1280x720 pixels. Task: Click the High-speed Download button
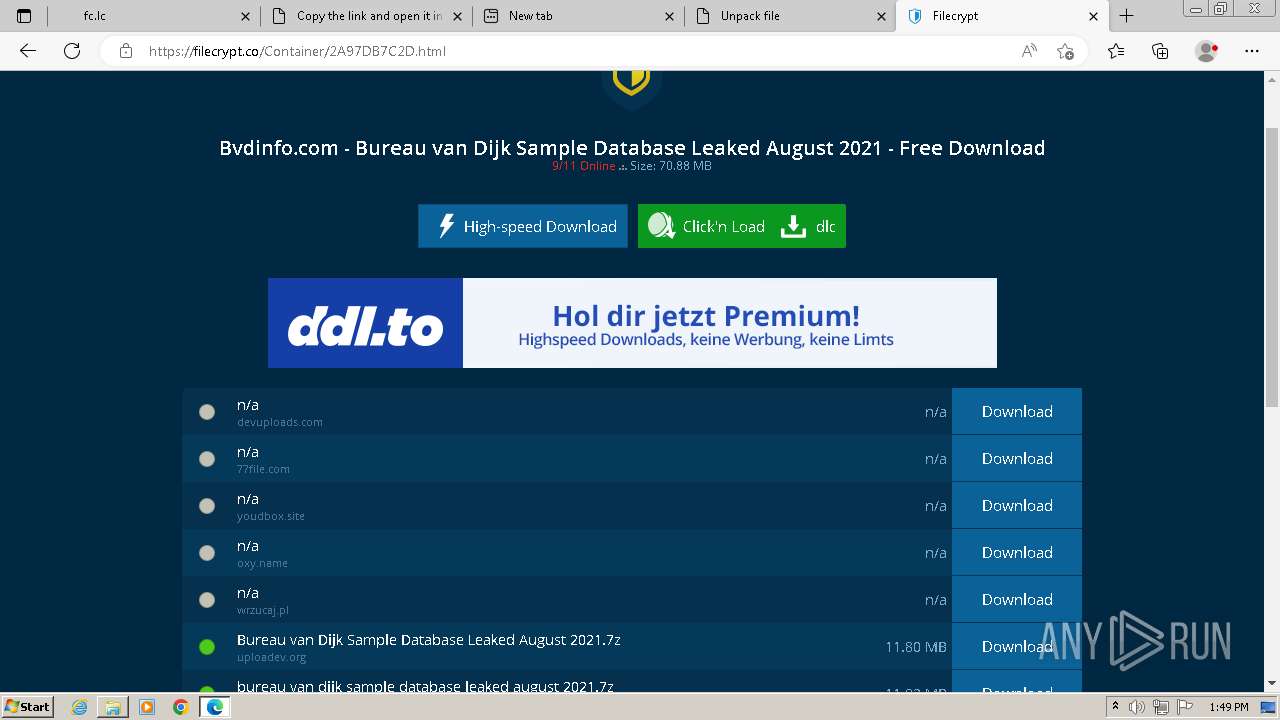523,226
